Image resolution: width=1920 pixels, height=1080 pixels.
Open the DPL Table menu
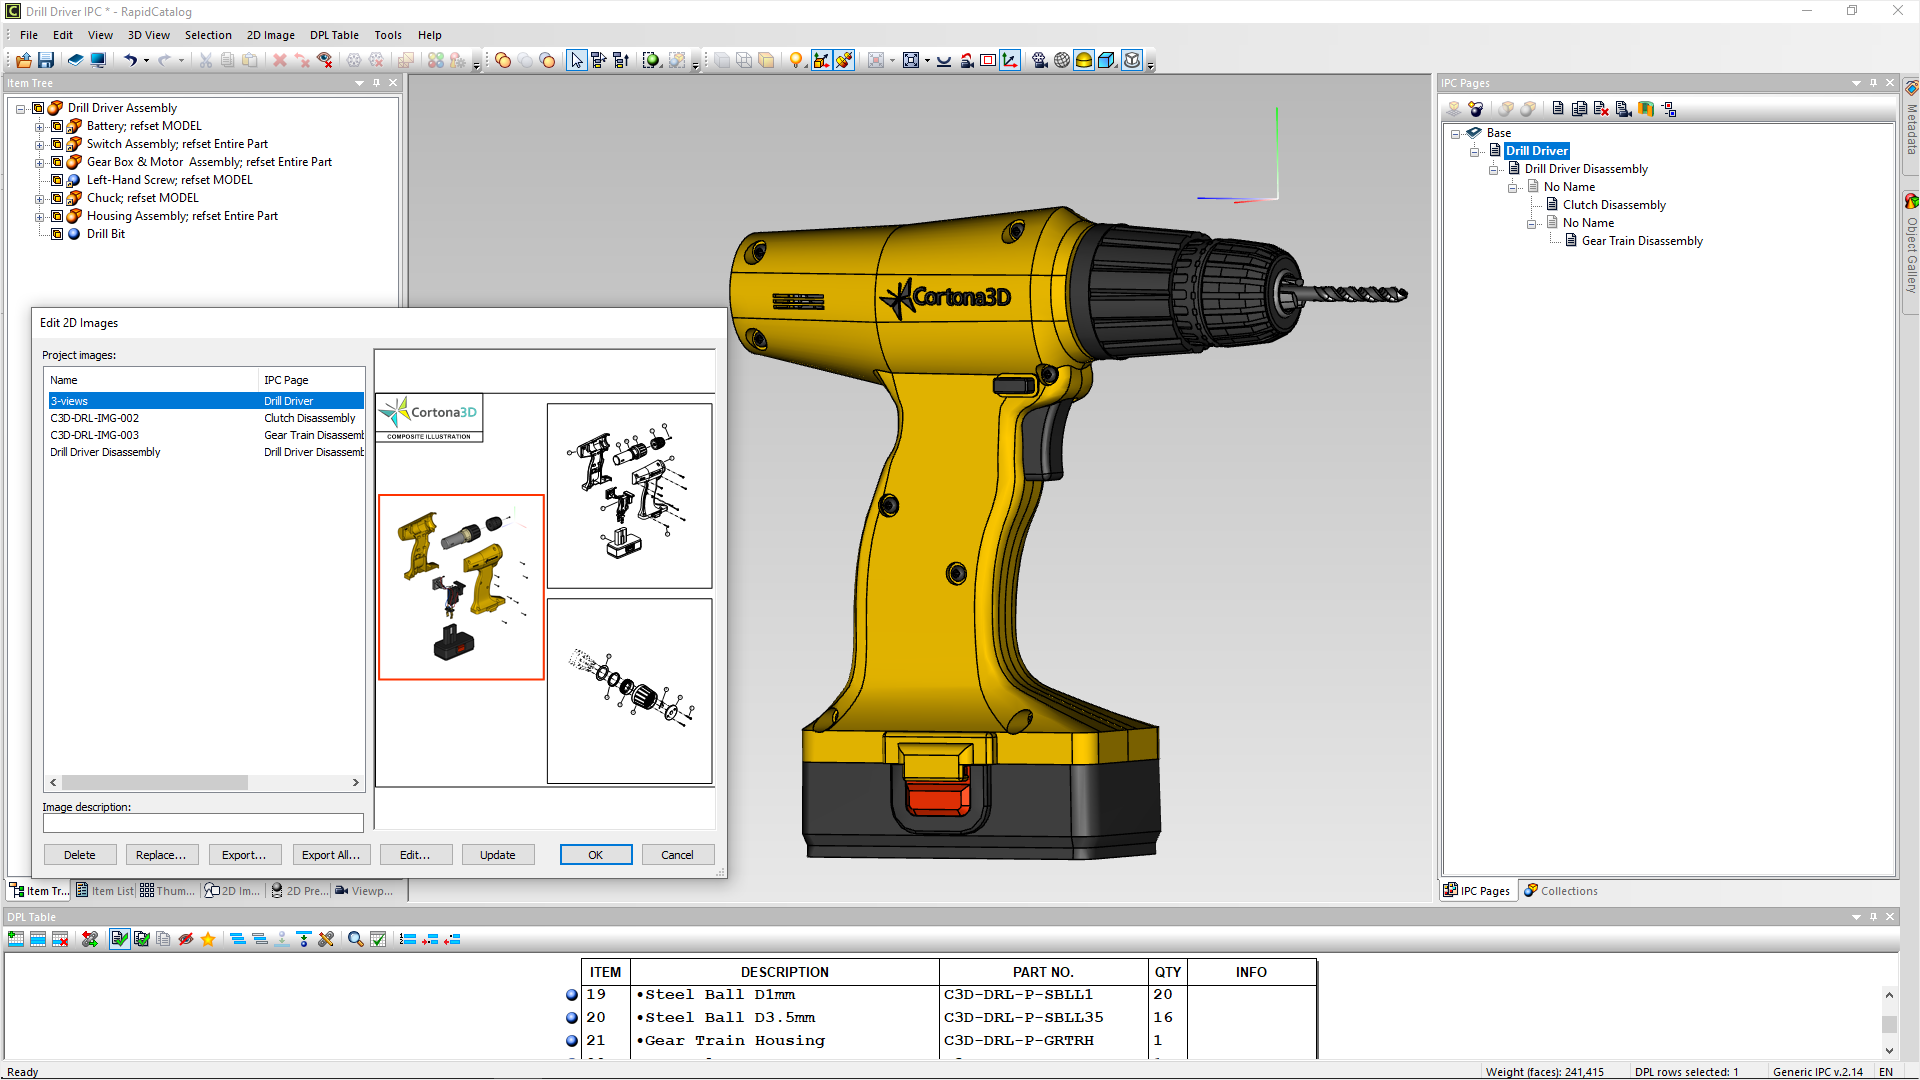333,35
